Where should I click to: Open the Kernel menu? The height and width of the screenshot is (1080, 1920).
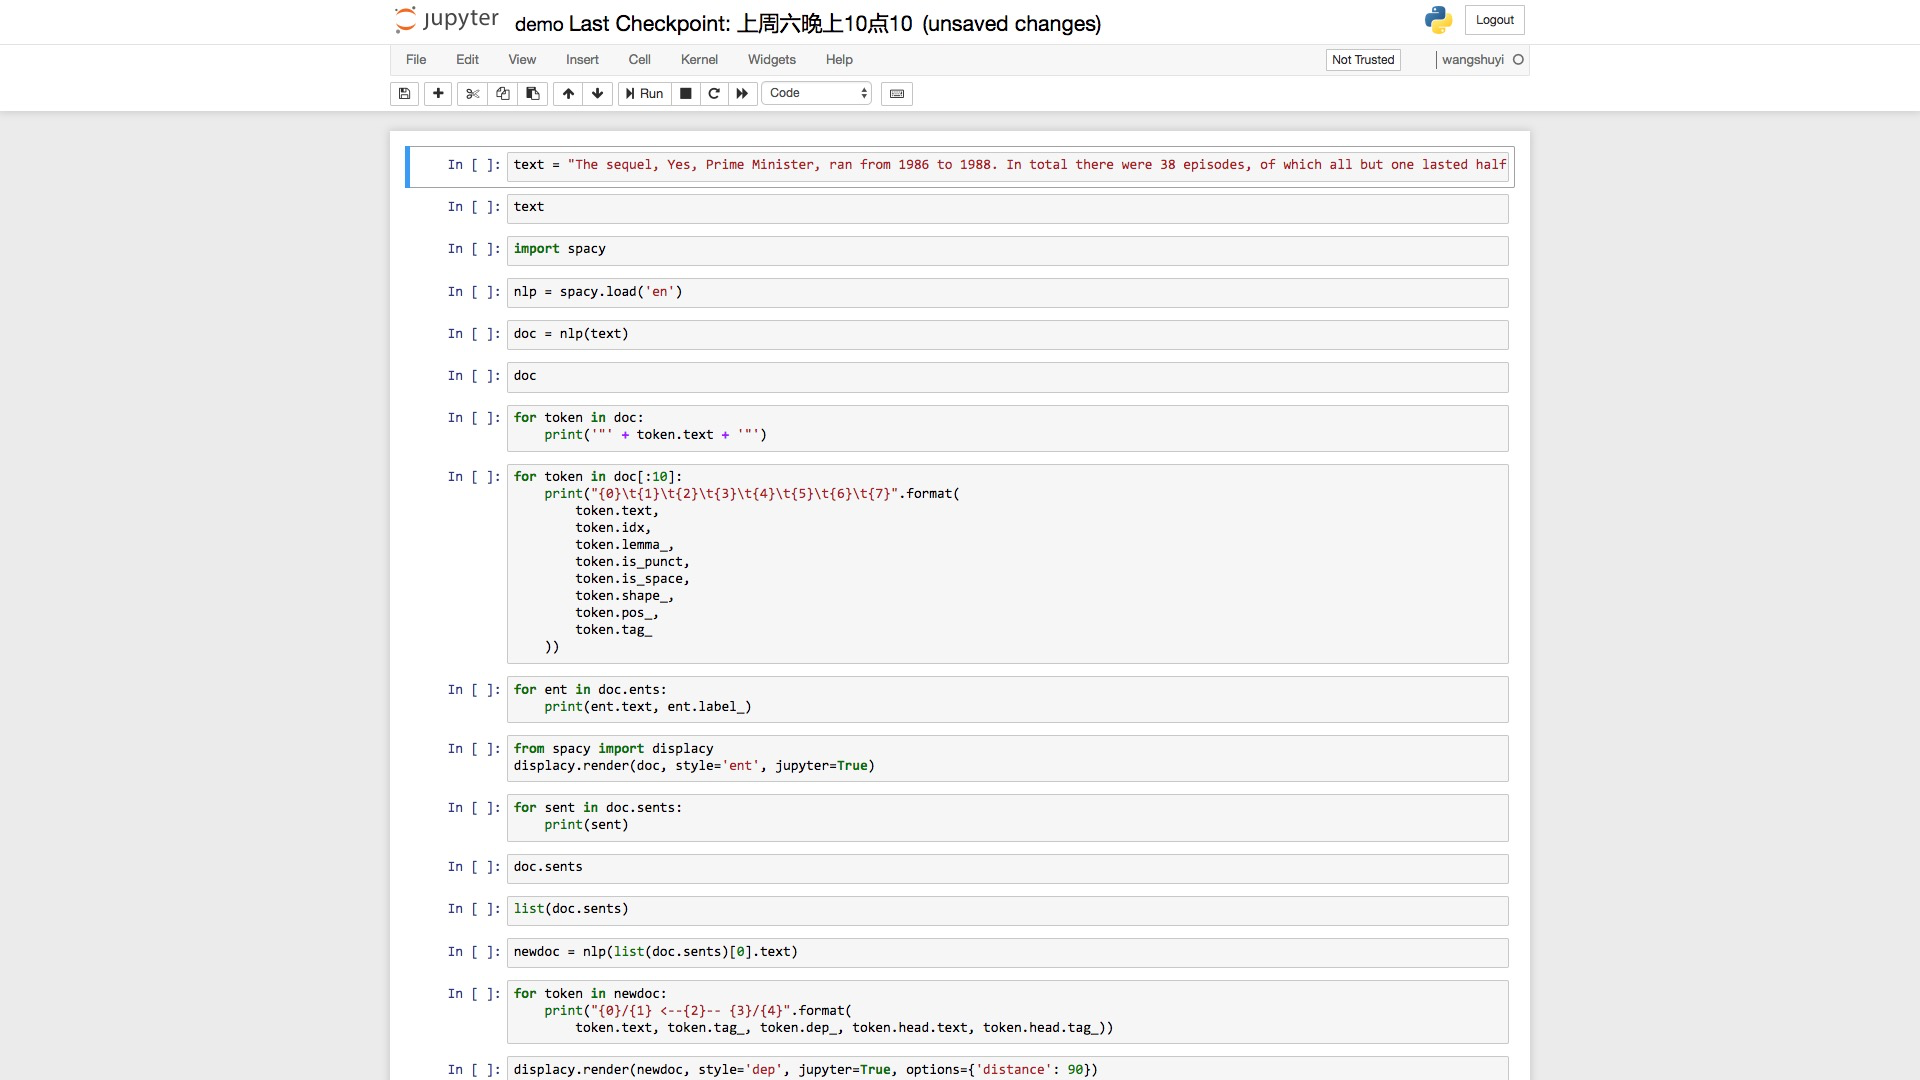click(x=699, y=60)
